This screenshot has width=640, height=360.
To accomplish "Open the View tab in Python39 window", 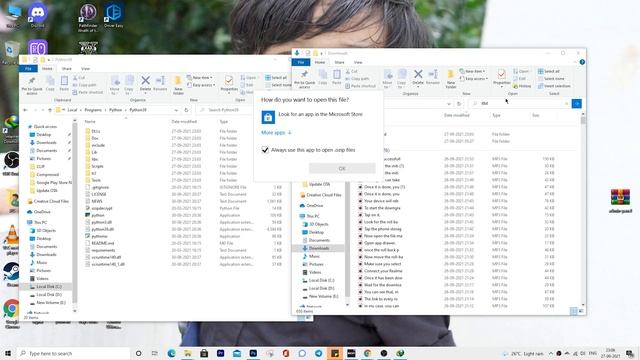I will pyautogui.click(x=85, y=69).
